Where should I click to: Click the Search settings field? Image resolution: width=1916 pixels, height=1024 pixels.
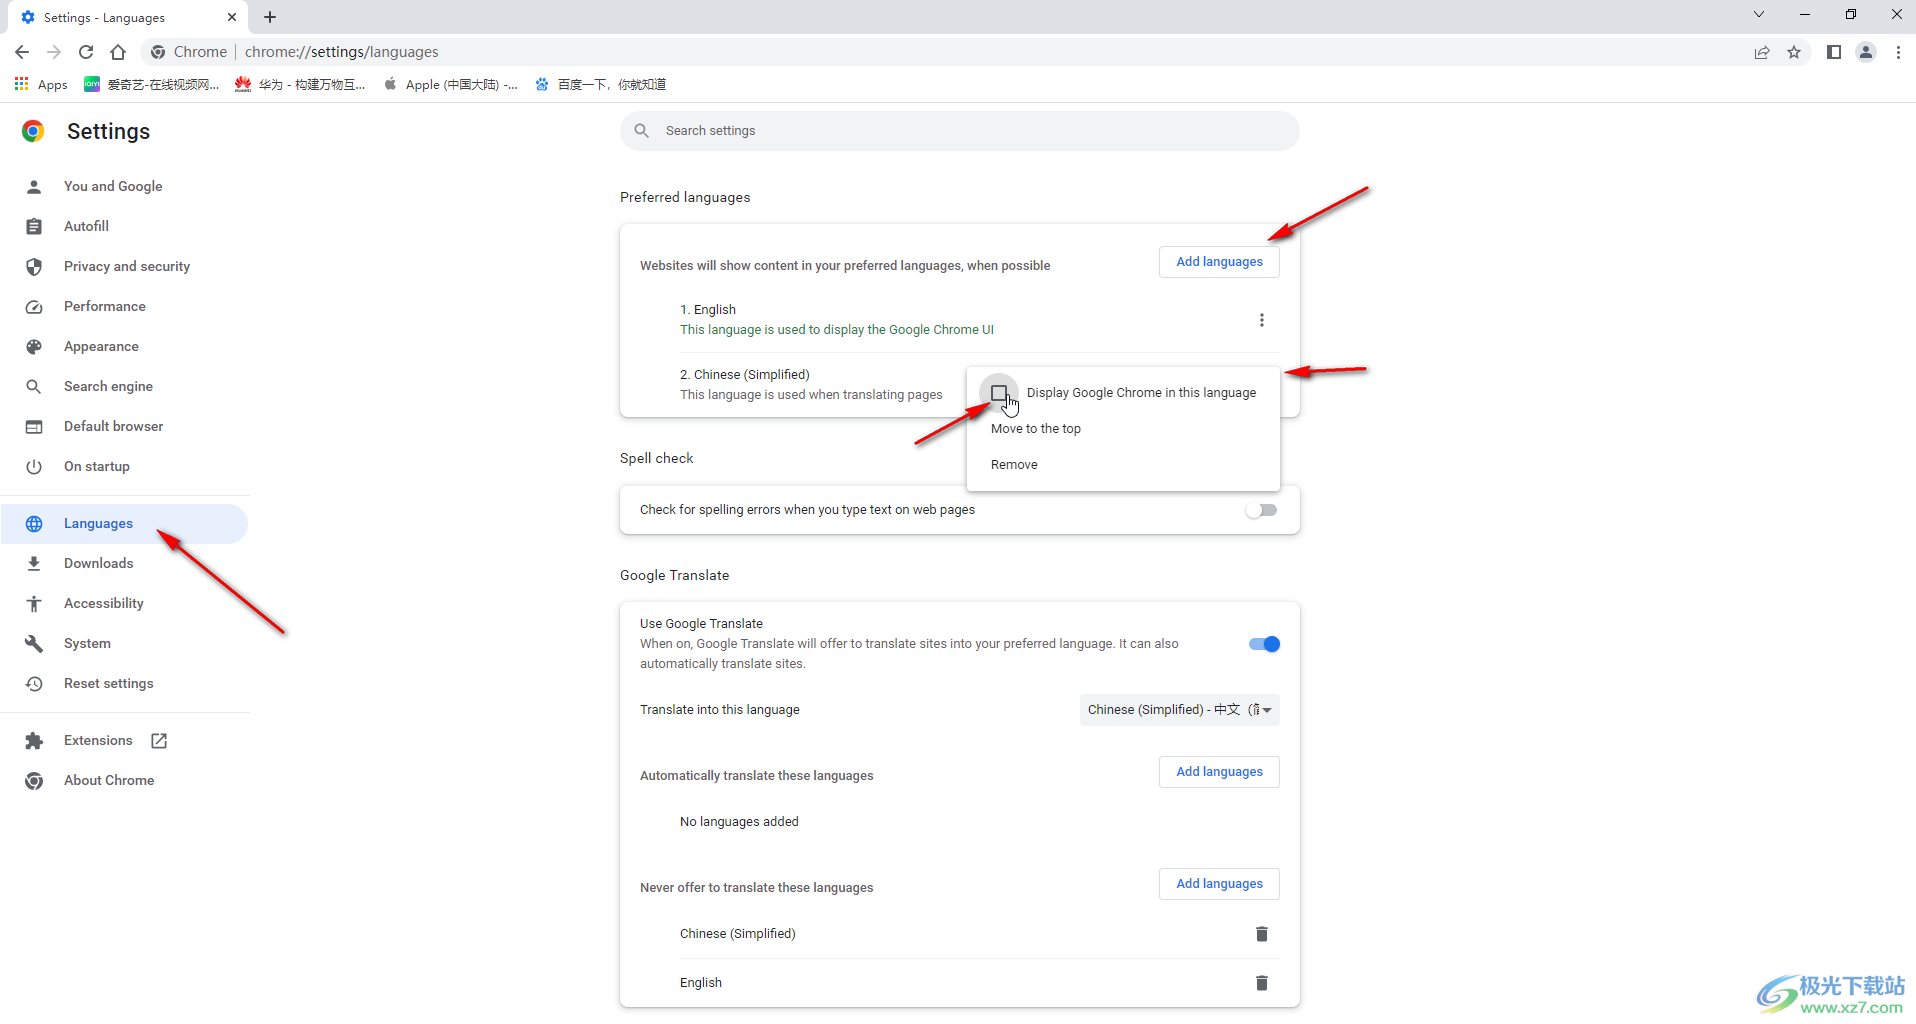(x=960, y=131)
